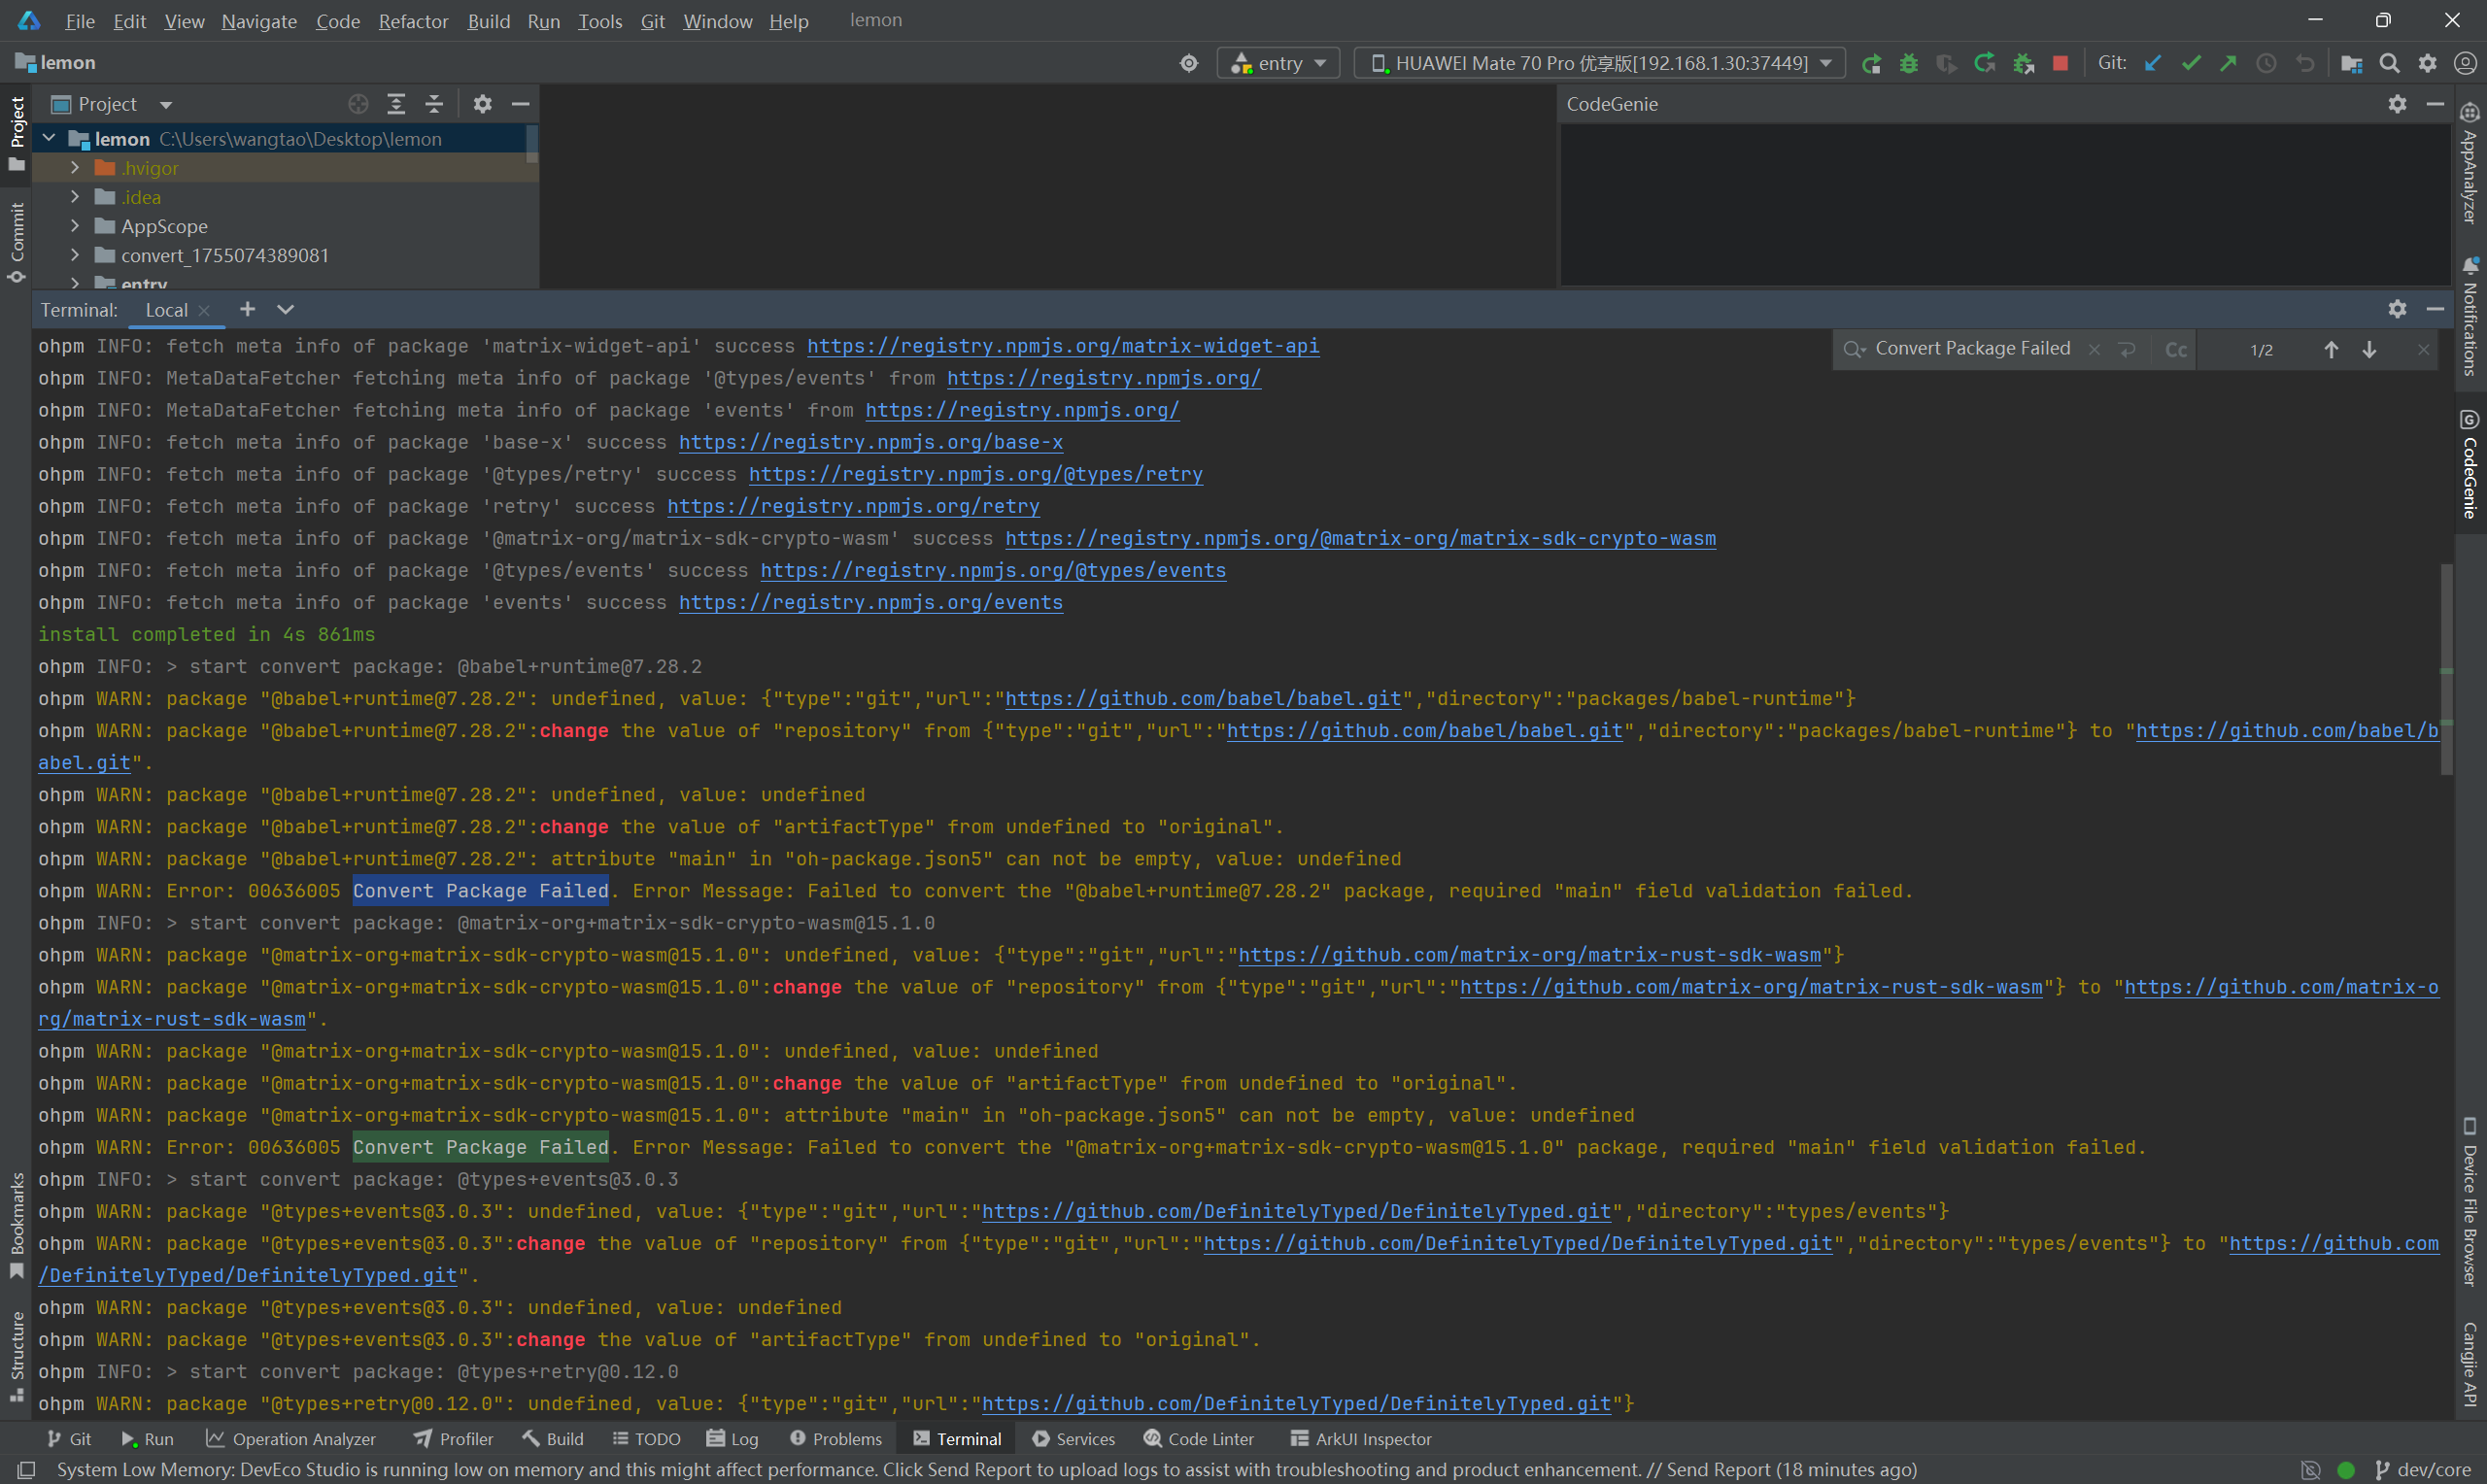Hide the Terminal tool window
The image size is (2487, 1484).
click(x=2436, y=309)
